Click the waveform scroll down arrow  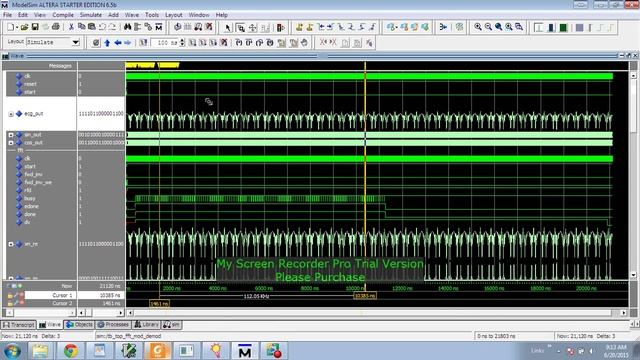pyautogui.click(x=633, y=275)
